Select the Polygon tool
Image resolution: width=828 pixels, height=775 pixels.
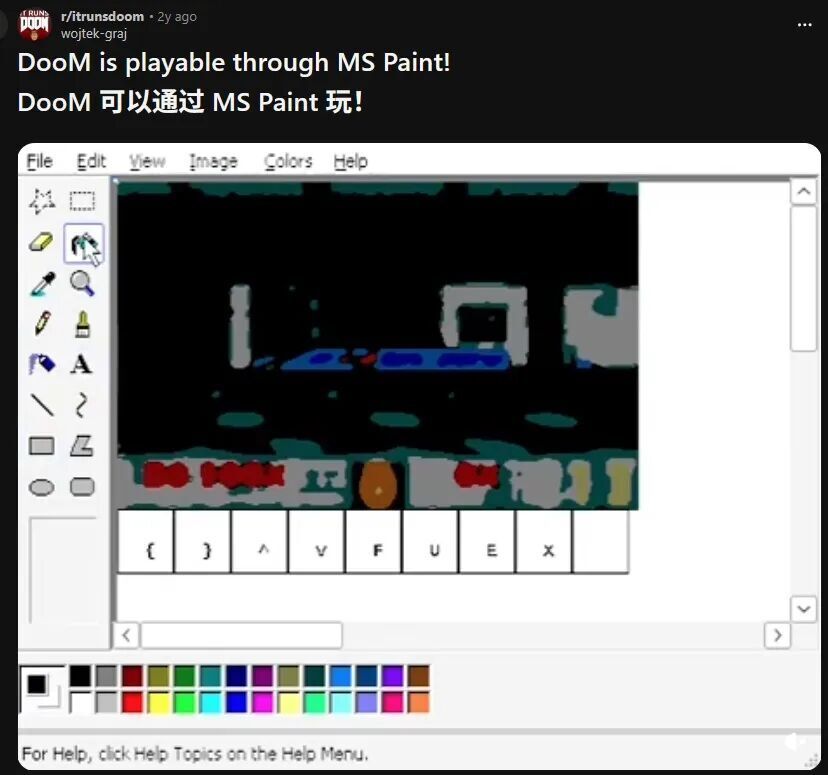pos(82,446)
